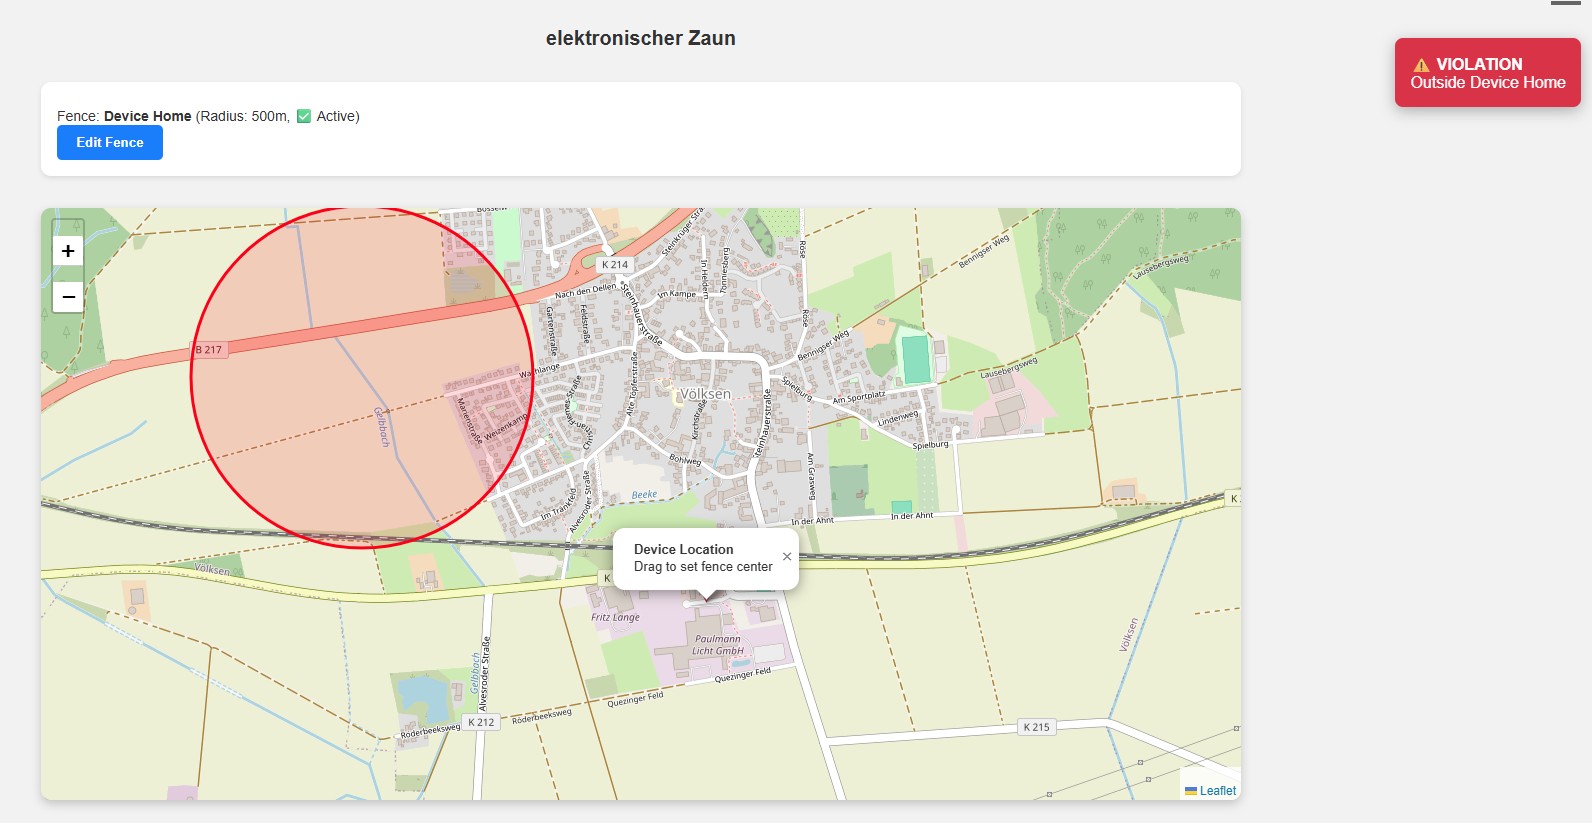
Task: Click the green Active checkmark
Action: tap(304, 116)
